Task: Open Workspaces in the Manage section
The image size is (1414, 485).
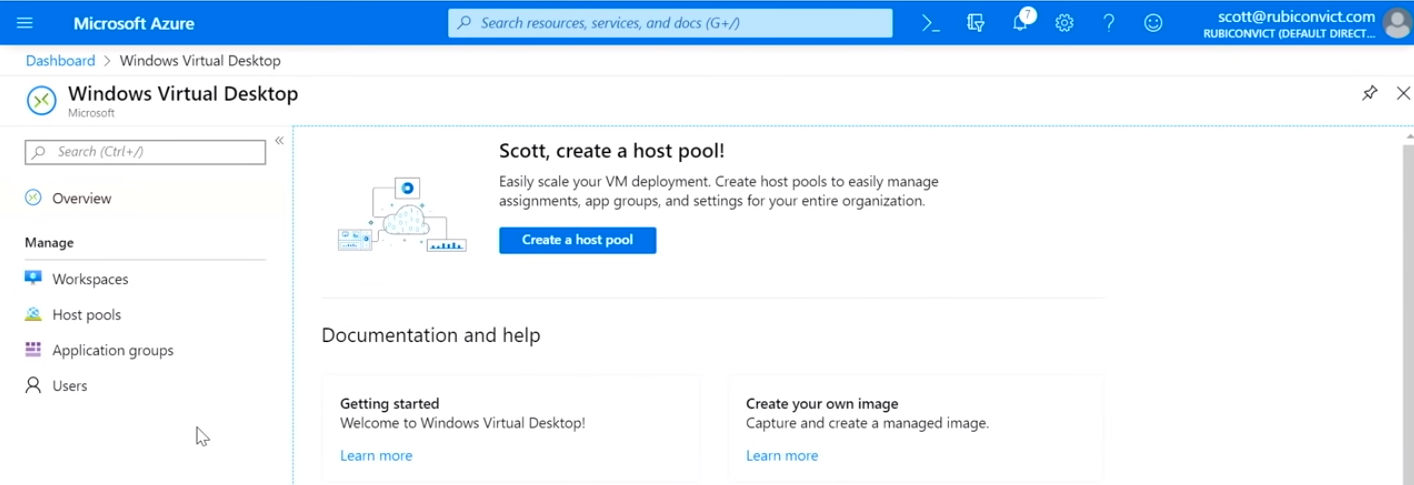Action: pos(90,279)
